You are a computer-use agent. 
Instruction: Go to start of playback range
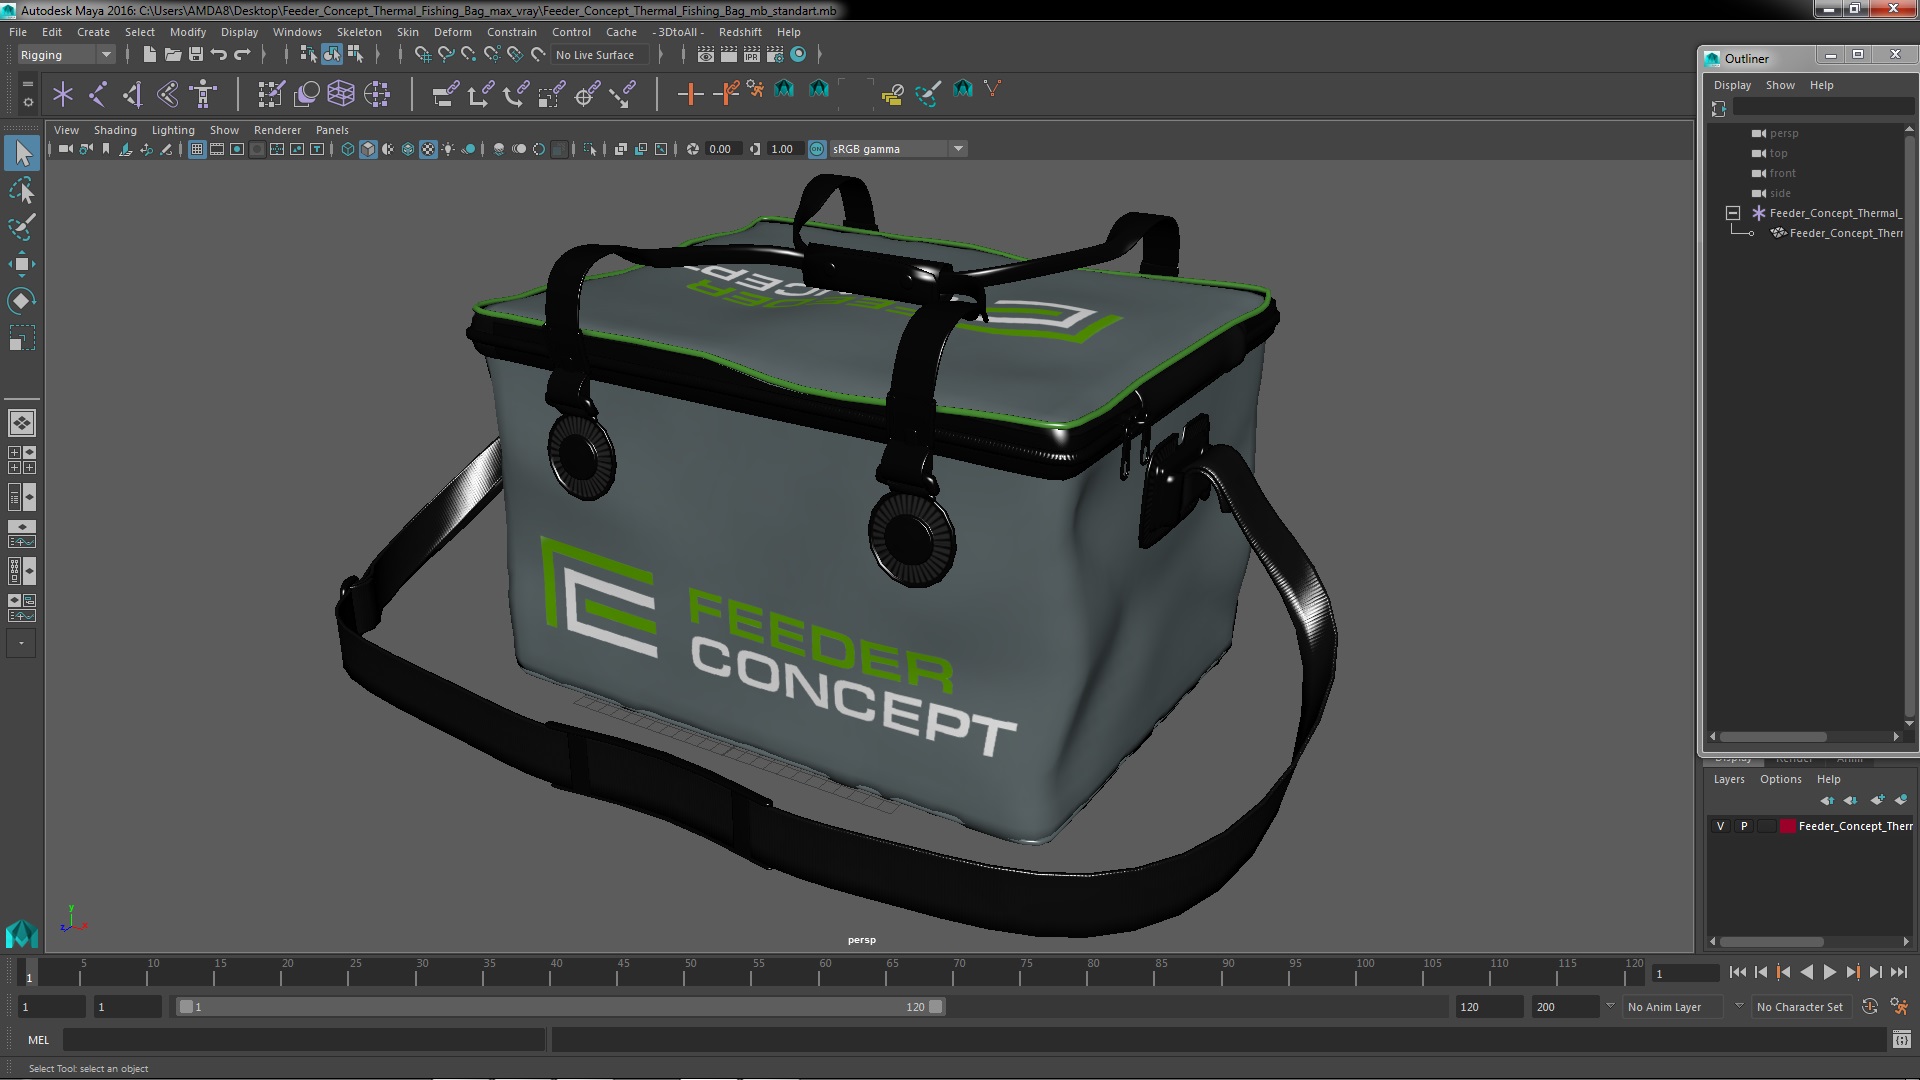pyautogui.click(x=1737, y=972)
